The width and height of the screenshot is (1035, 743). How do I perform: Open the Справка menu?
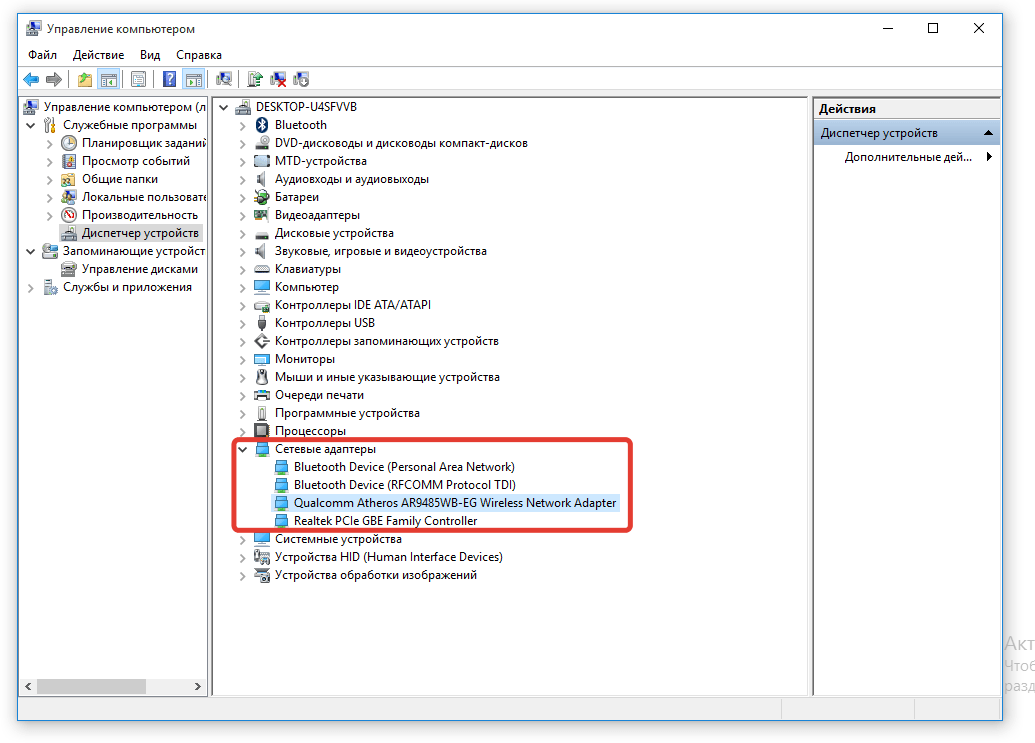click(x=199, y=55)
